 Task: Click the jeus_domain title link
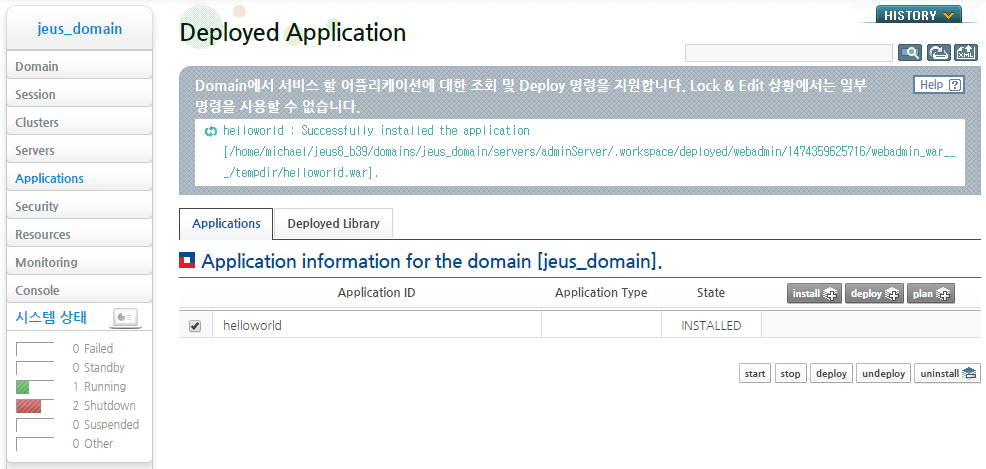point(79,29)
